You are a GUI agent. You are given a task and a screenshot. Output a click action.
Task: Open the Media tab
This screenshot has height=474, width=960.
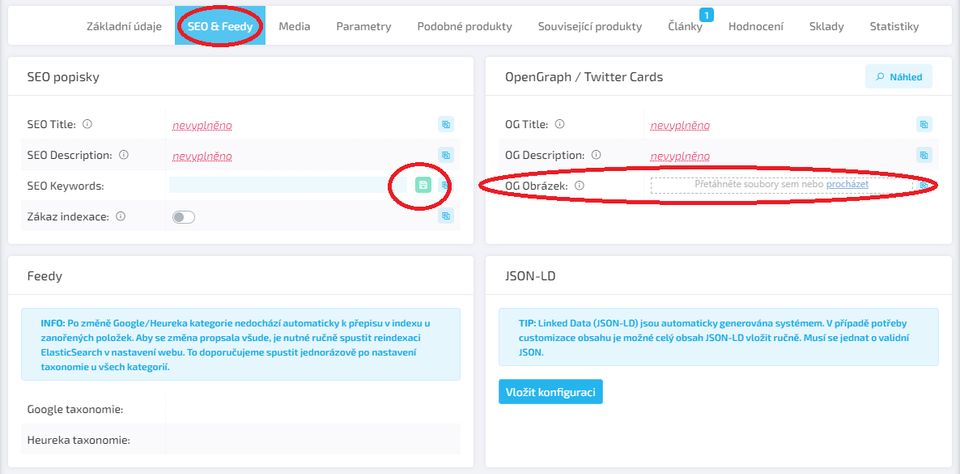[x=294, y=26]
